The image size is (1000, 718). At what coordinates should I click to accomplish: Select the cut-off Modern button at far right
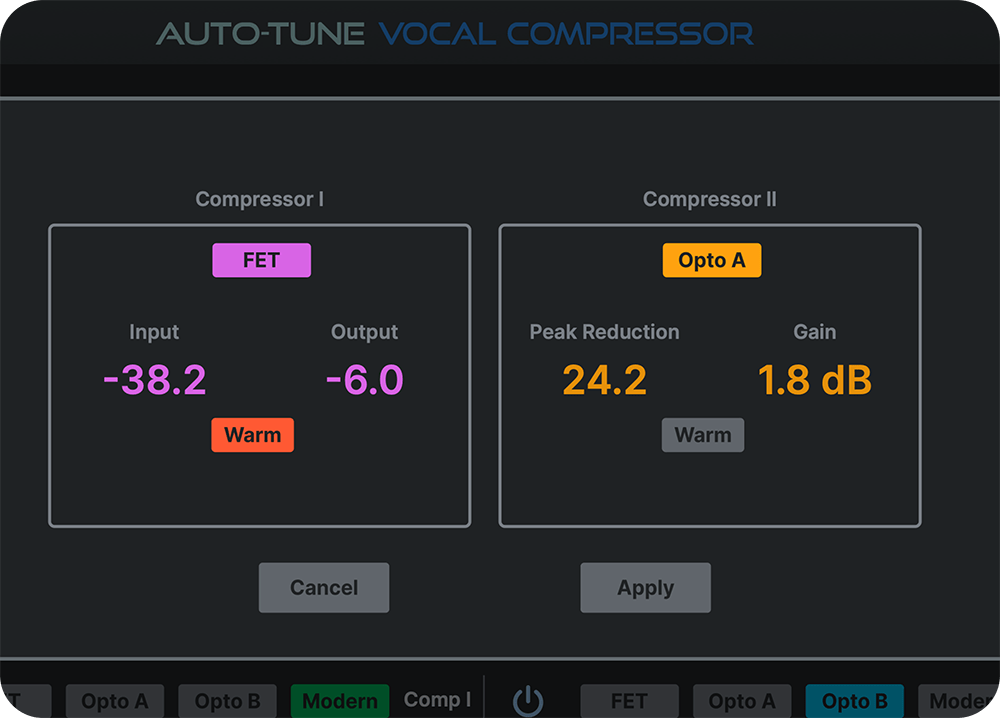point(958,701)
